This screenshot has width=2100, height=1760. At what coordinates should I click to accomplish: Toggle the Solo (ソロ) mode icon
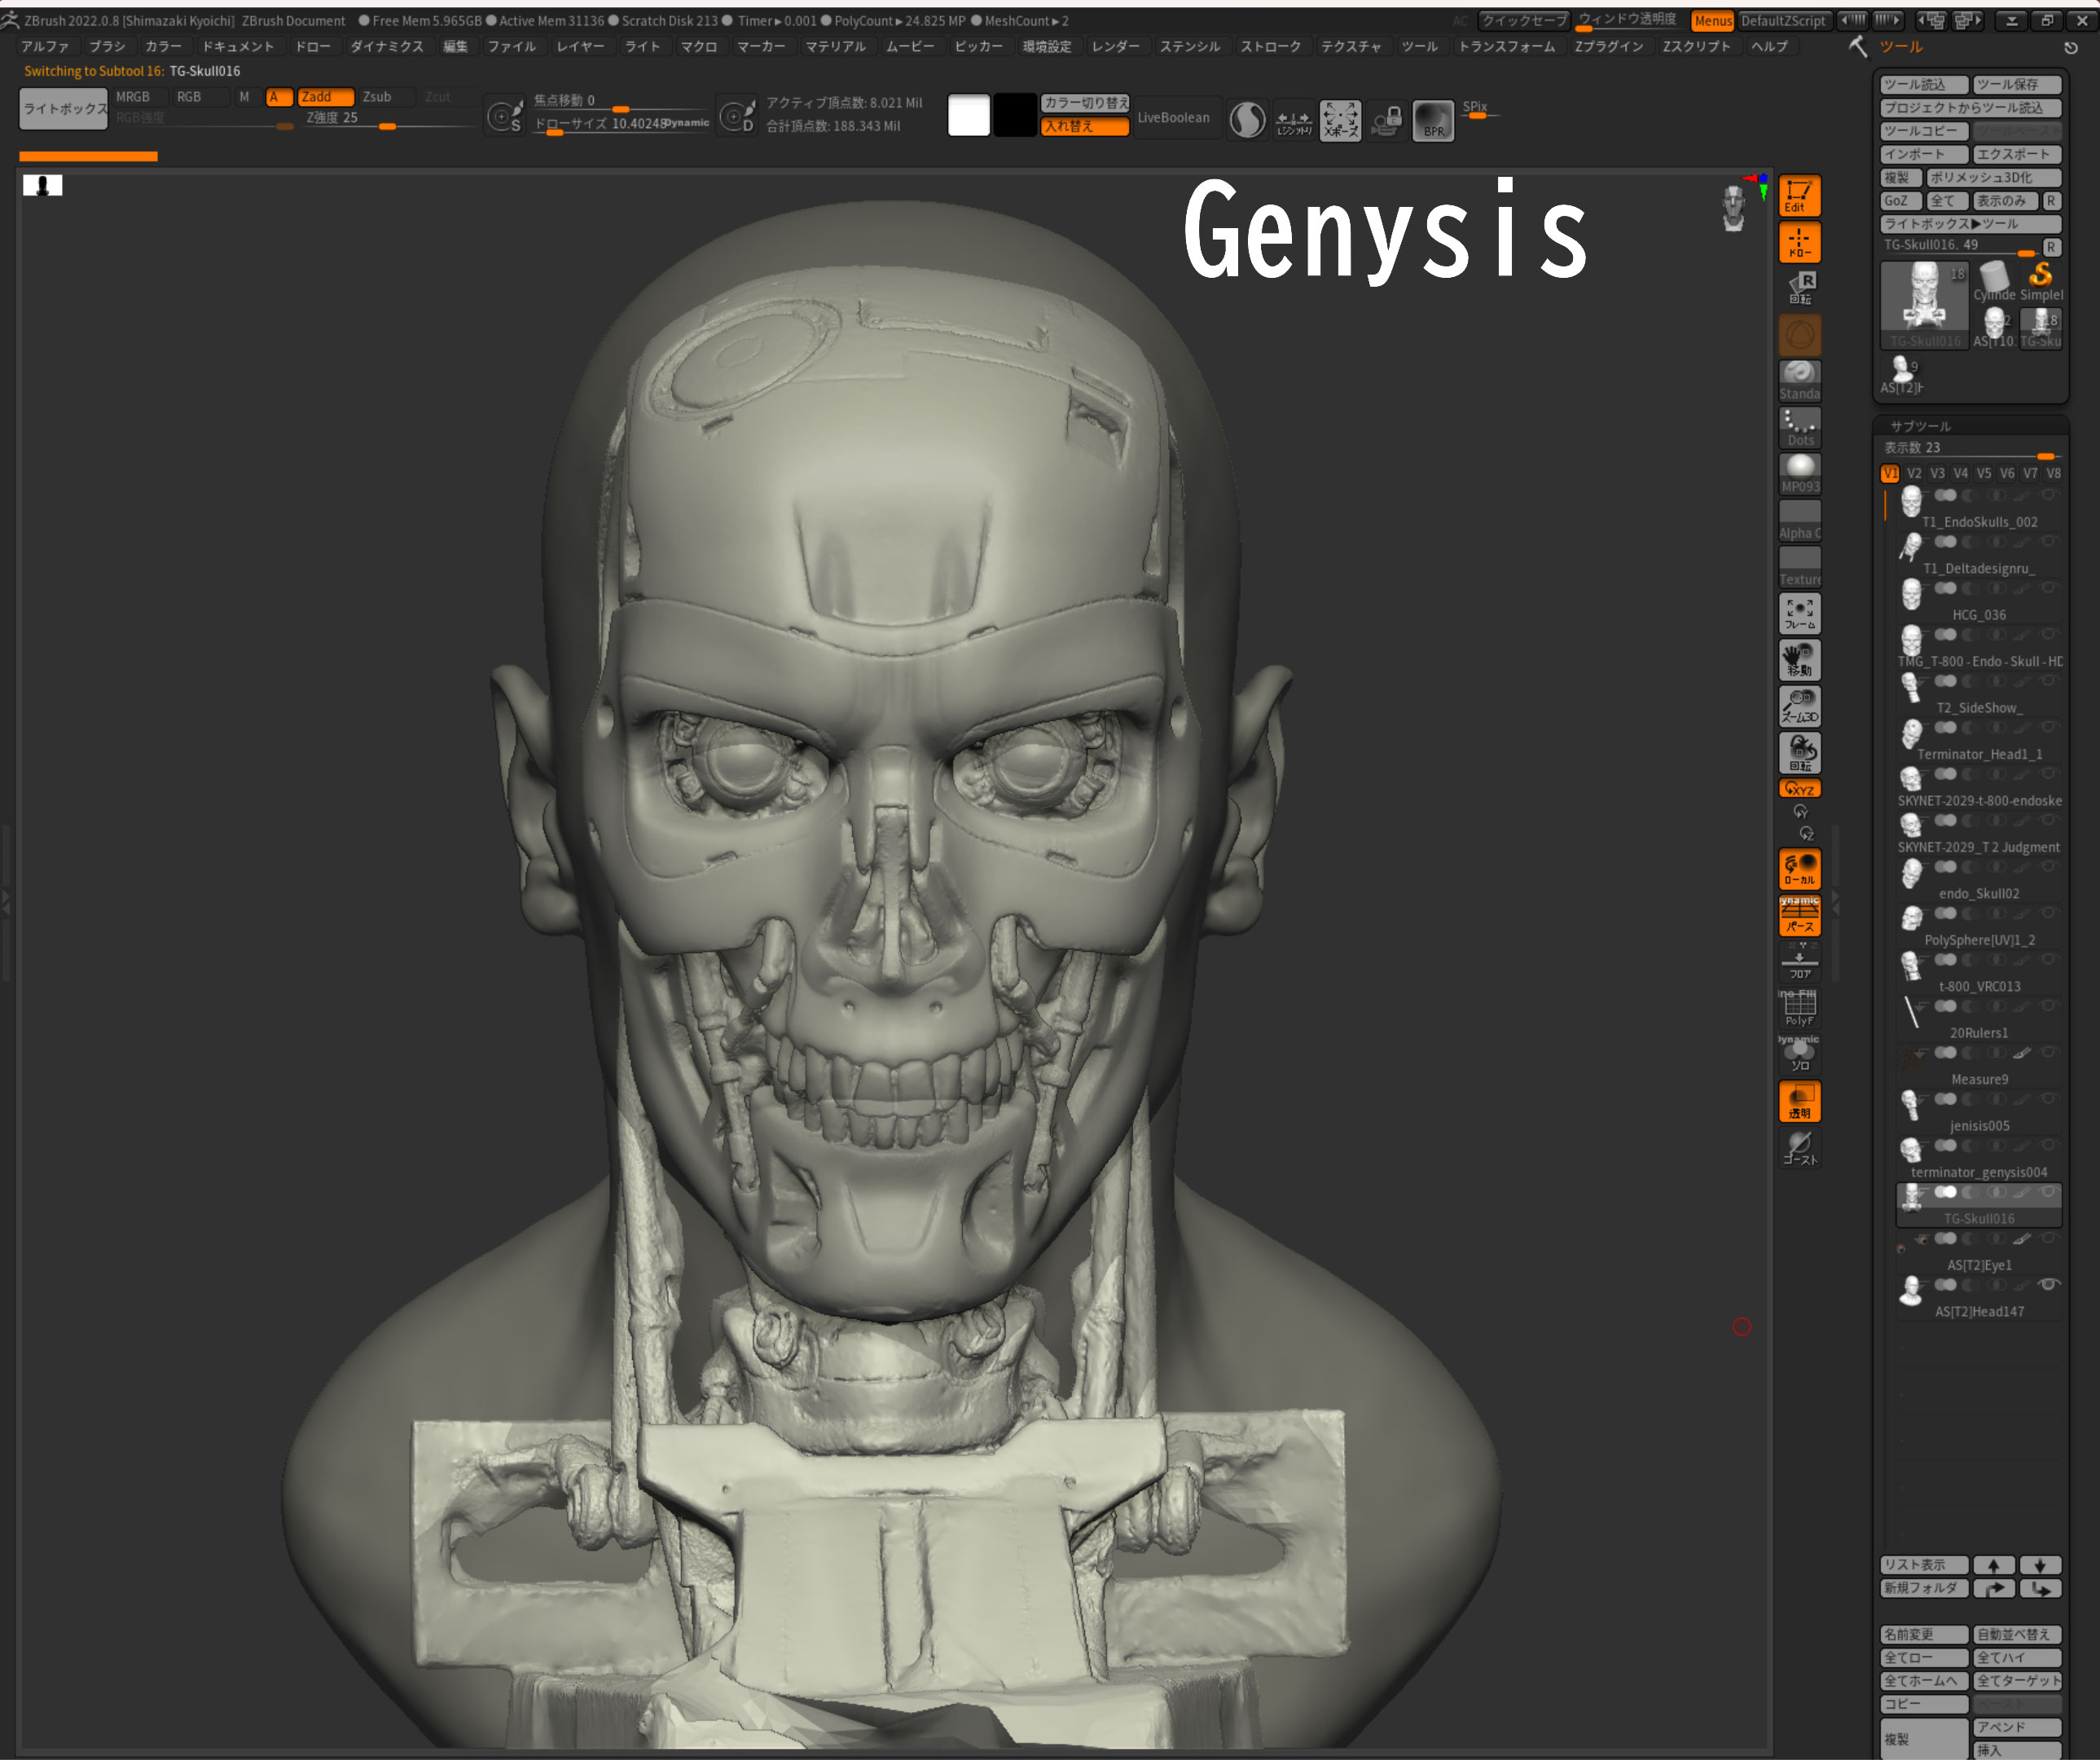point(1799,1054)
